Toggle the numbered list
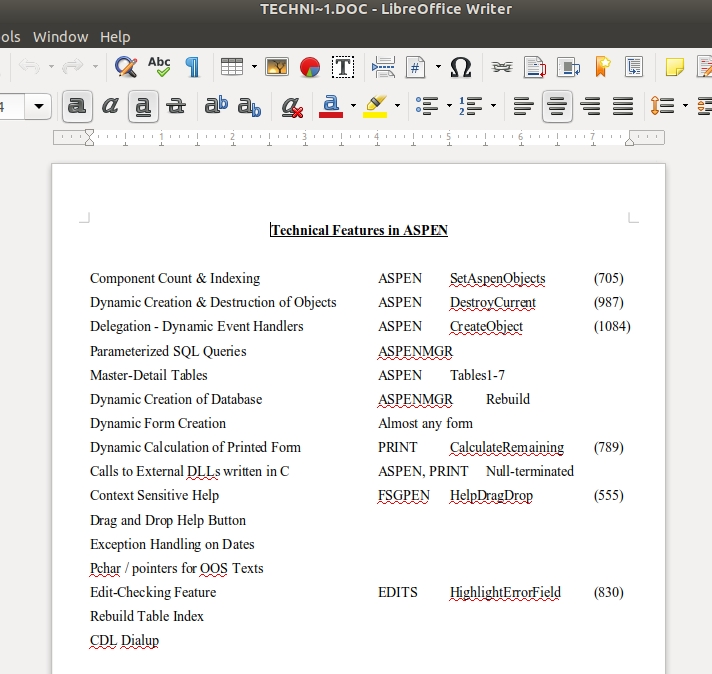 [x=470, y=106]
